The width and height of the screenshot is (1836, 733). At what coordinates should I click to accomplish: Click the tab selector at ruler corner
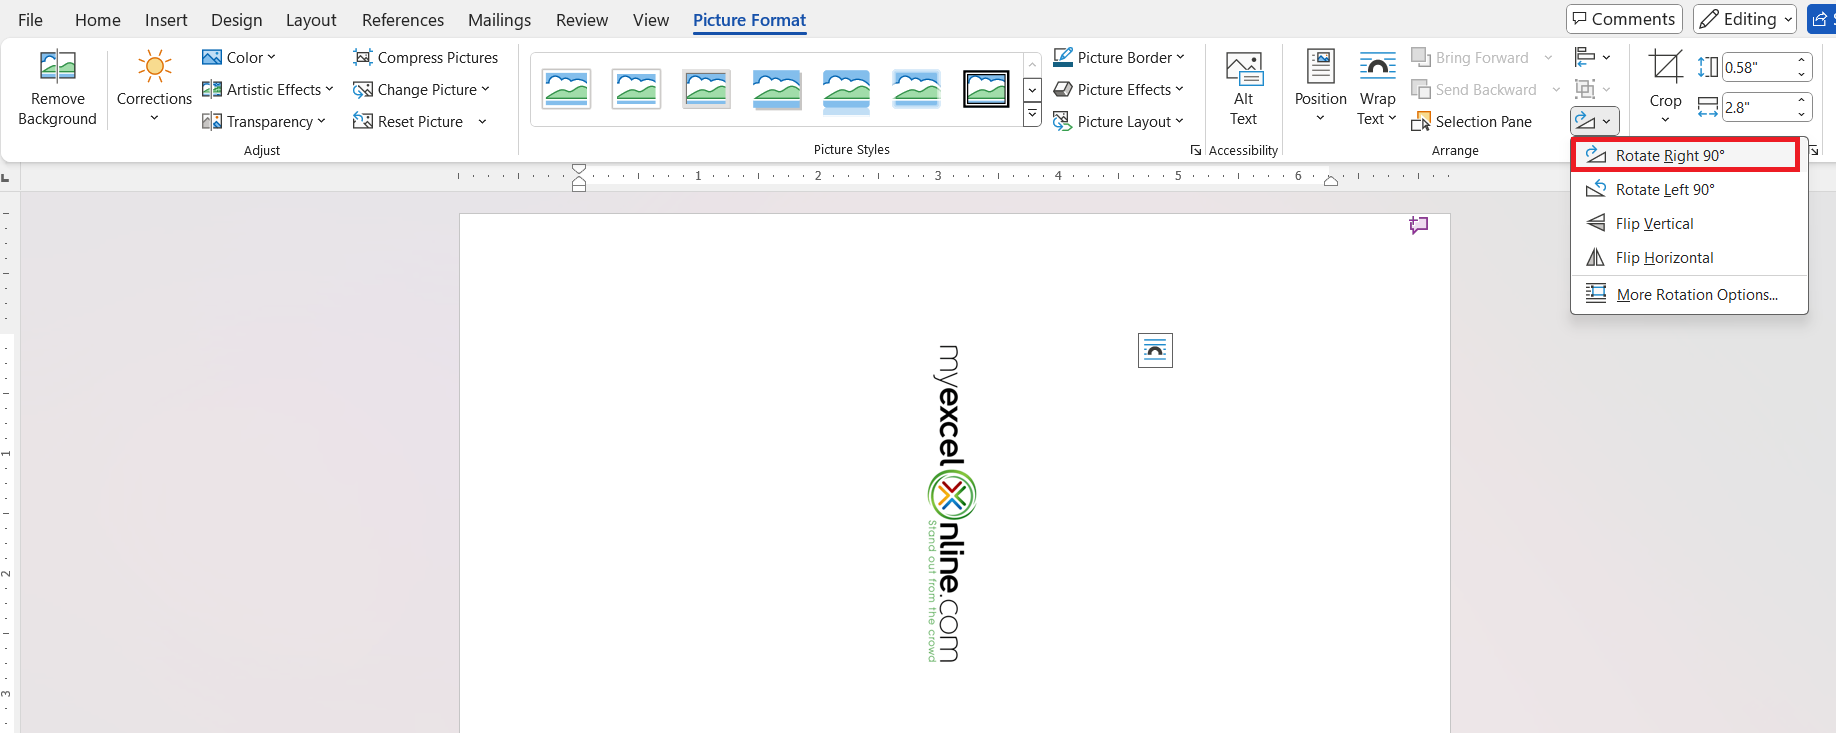5,177
